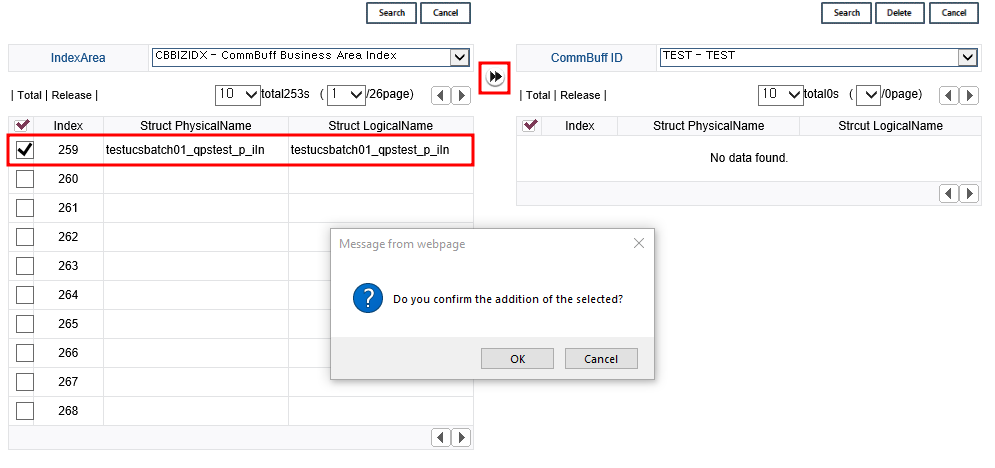Click previous page arrow below left table
The width and height of the screenshot is (995, 468).
pos(441,437)
